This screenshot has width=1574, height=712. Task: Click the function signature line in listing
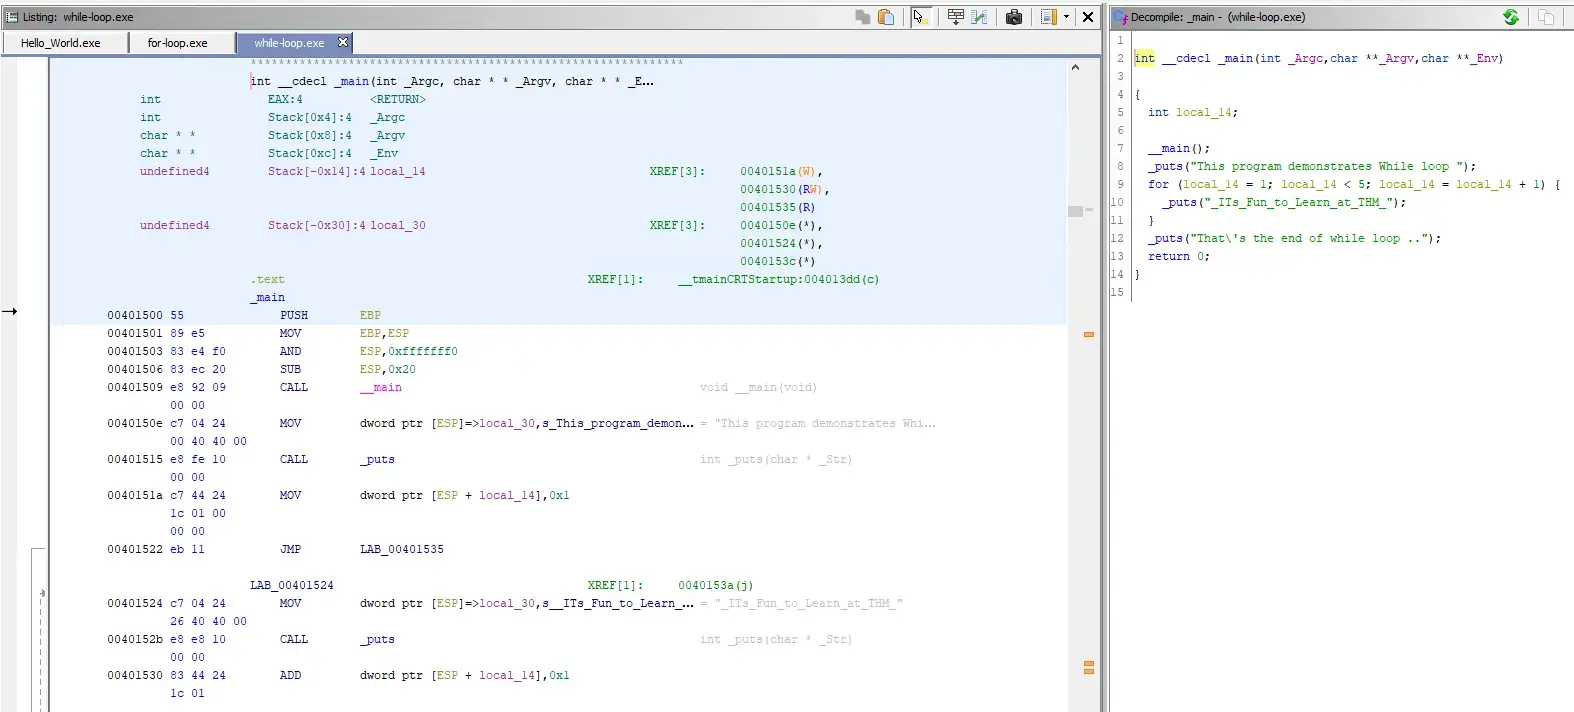click(452, 81)
